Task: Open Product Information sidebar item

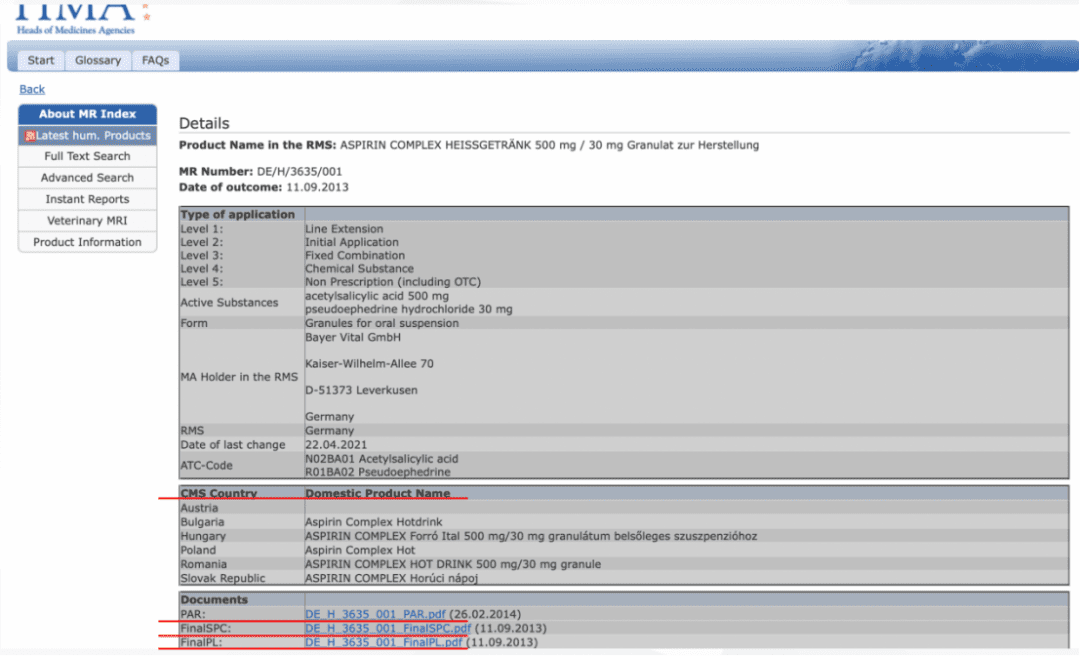Action: tap(87, 242)
